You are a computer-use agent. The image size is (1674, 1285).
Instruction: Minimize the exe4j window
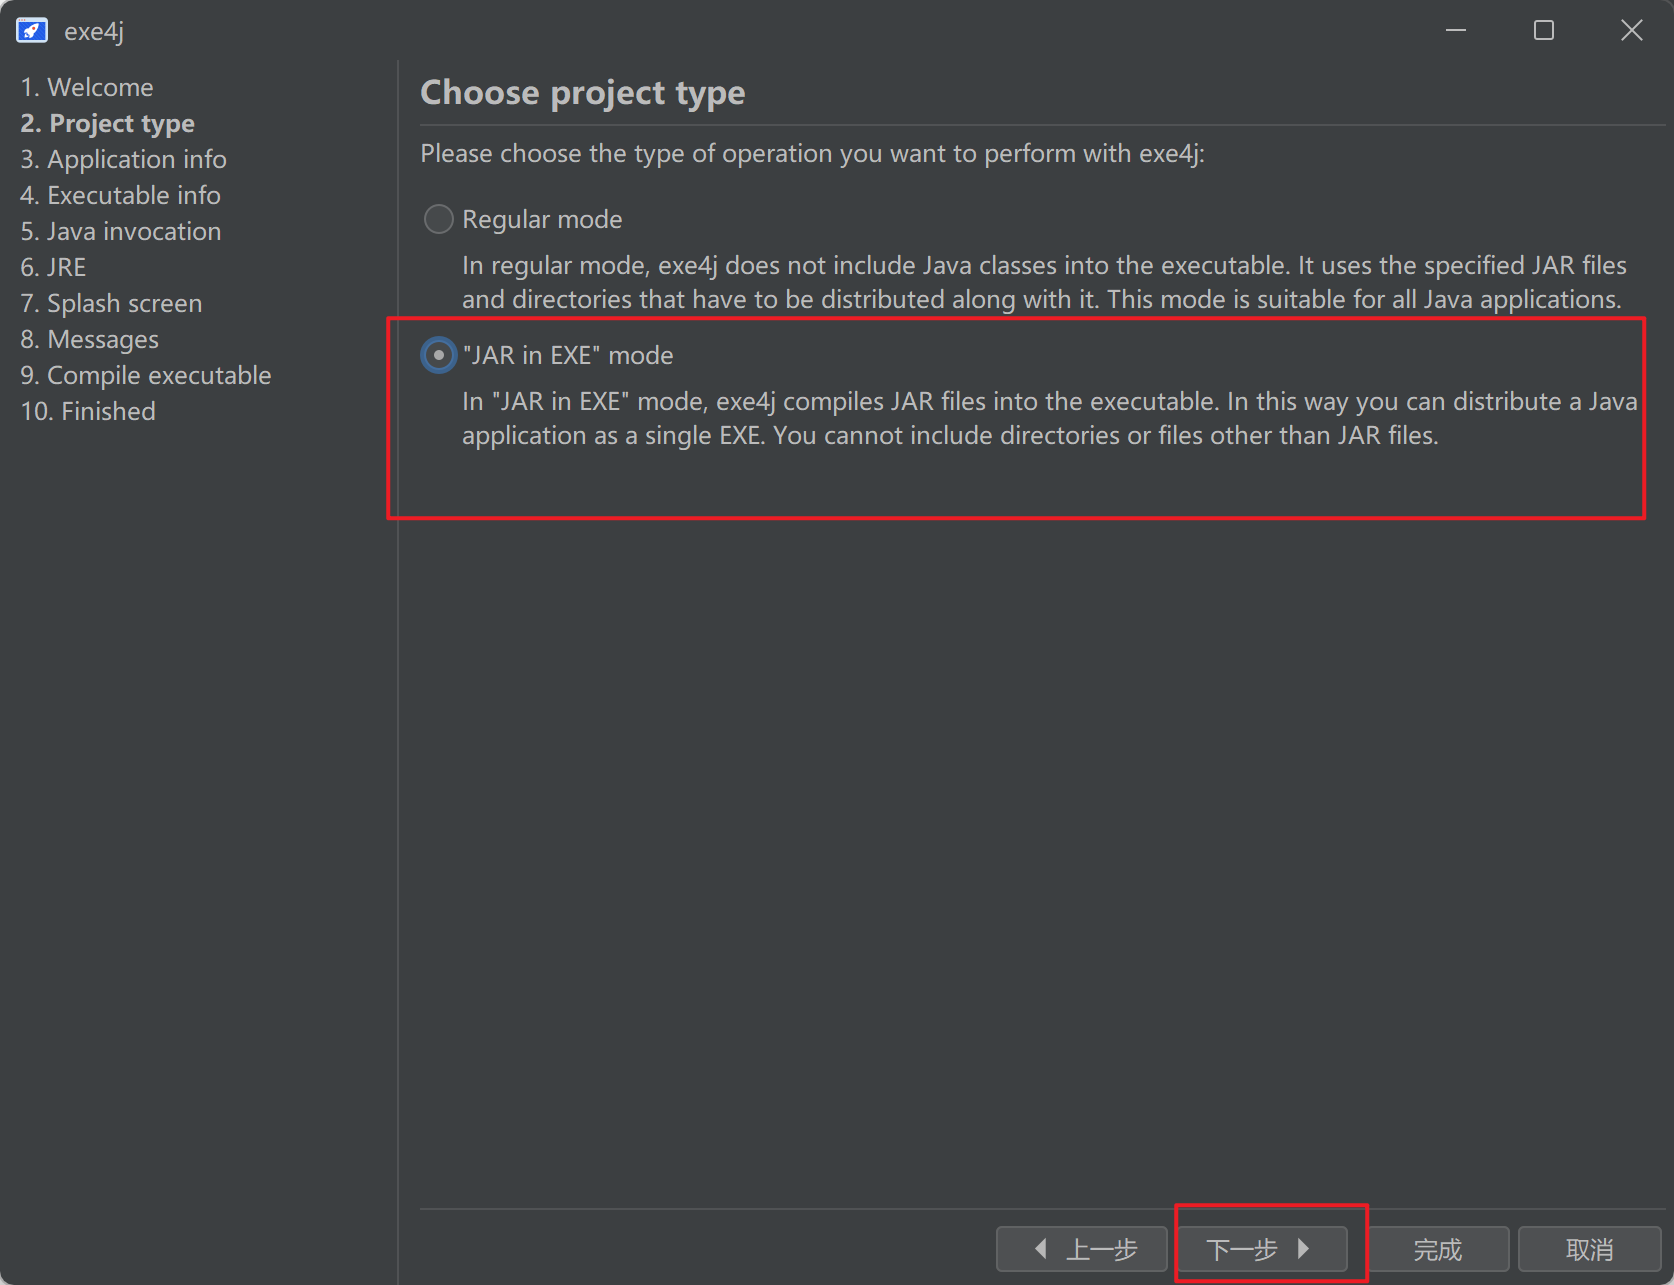1456,31
